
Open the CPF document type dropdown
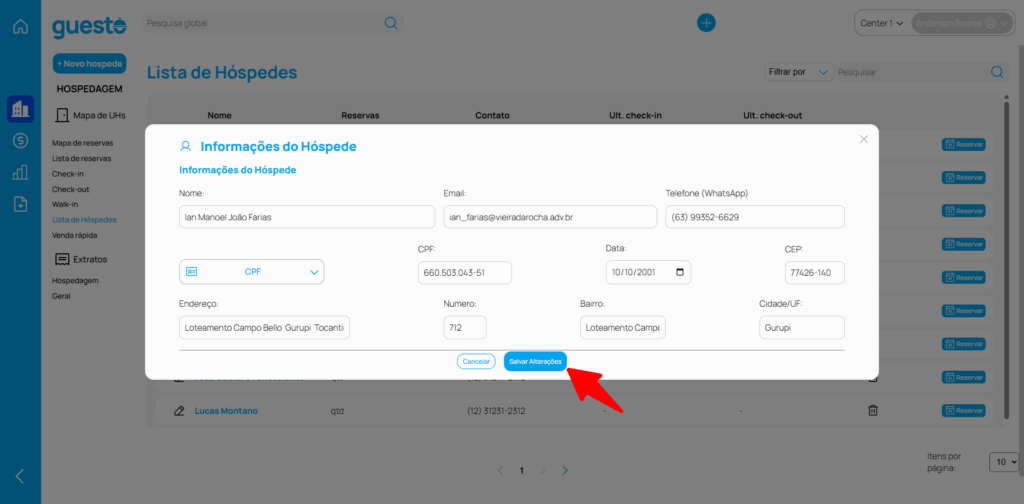251,271
